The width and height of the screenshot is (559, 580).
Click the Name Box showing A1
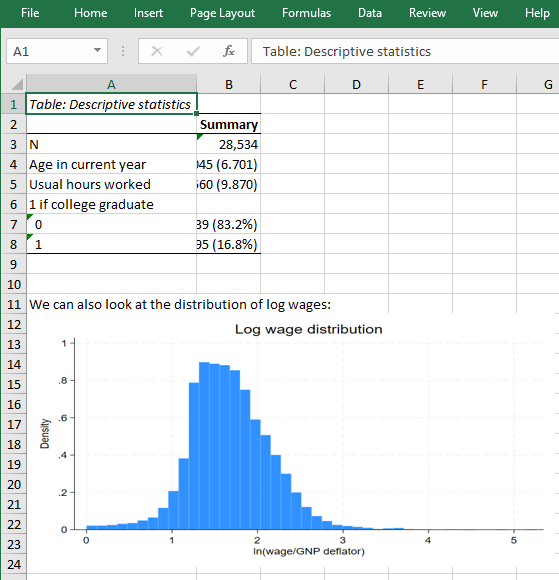pos(57,51)
